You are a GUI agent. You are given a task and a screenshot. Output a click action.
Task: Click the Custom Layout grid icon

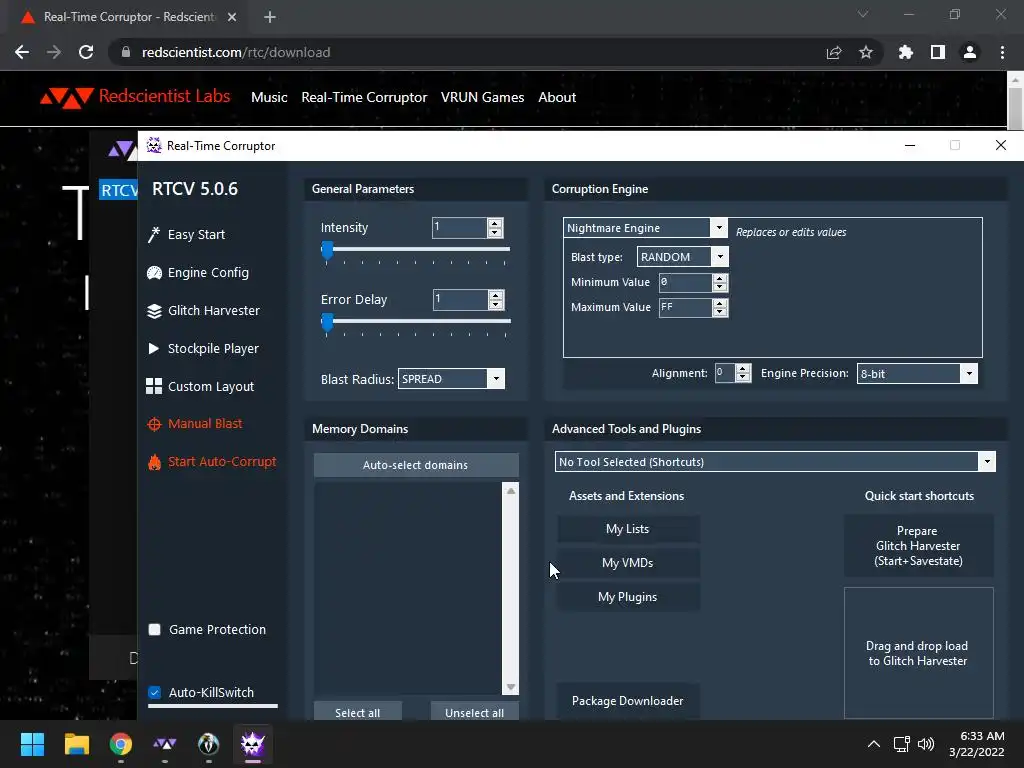[x=154, y=386]
